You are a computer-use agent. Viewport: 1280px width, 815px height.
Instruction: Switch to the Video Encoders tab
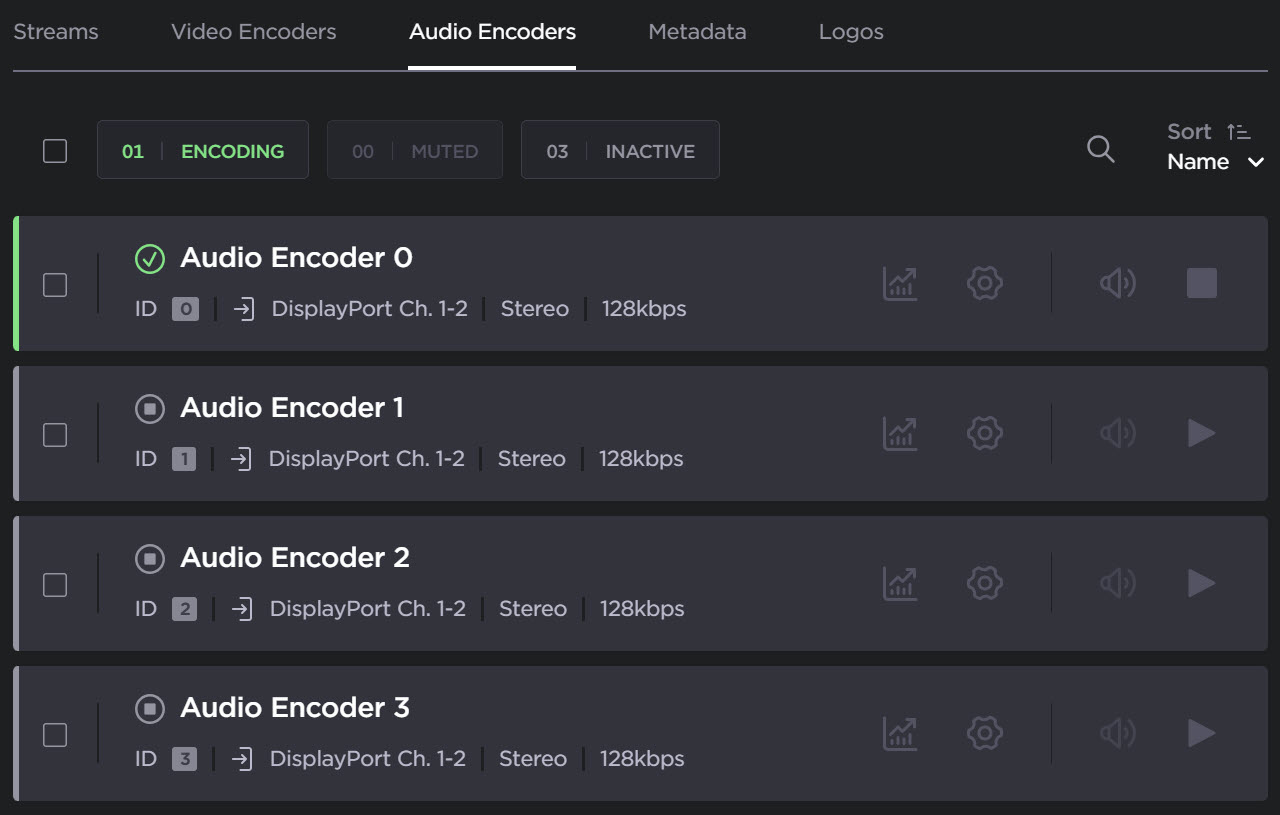[253, 32]
